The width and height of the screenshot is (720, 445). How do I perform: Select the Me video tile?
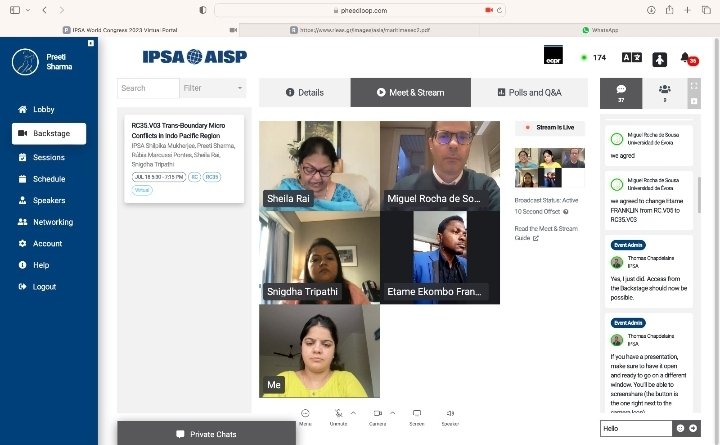tap(319, 351)
